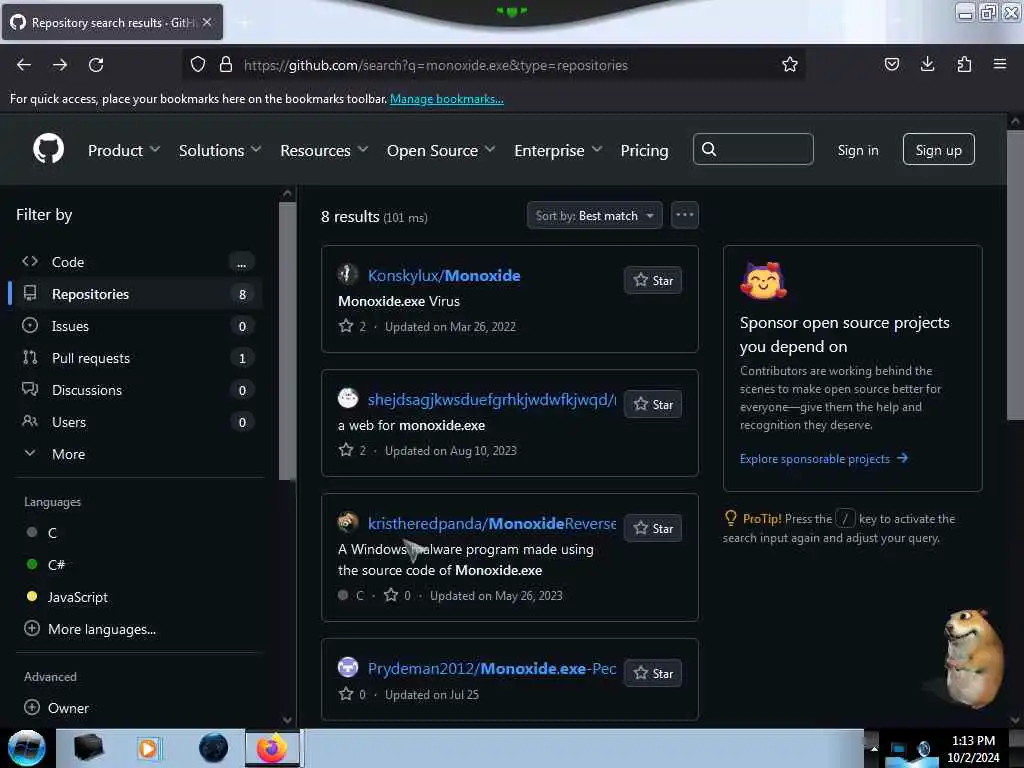This screenshot has height=768, width=1024.
Task: Open the Pocket save icon
Action: tap(891, 64)
